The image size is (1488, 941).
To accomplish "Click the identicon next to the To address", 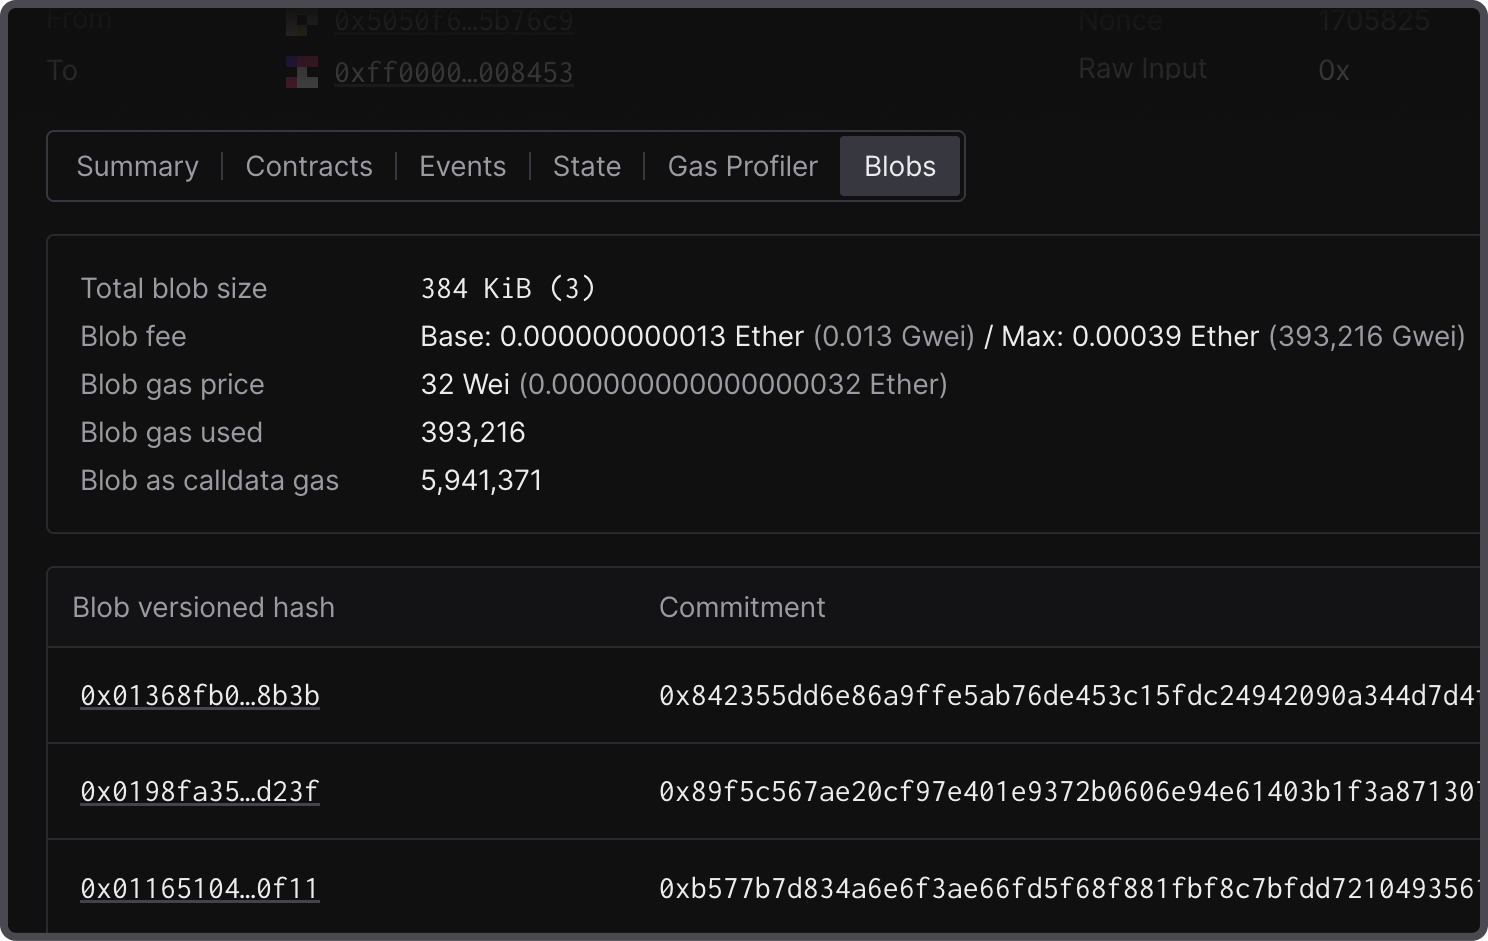I will (301, 72).
